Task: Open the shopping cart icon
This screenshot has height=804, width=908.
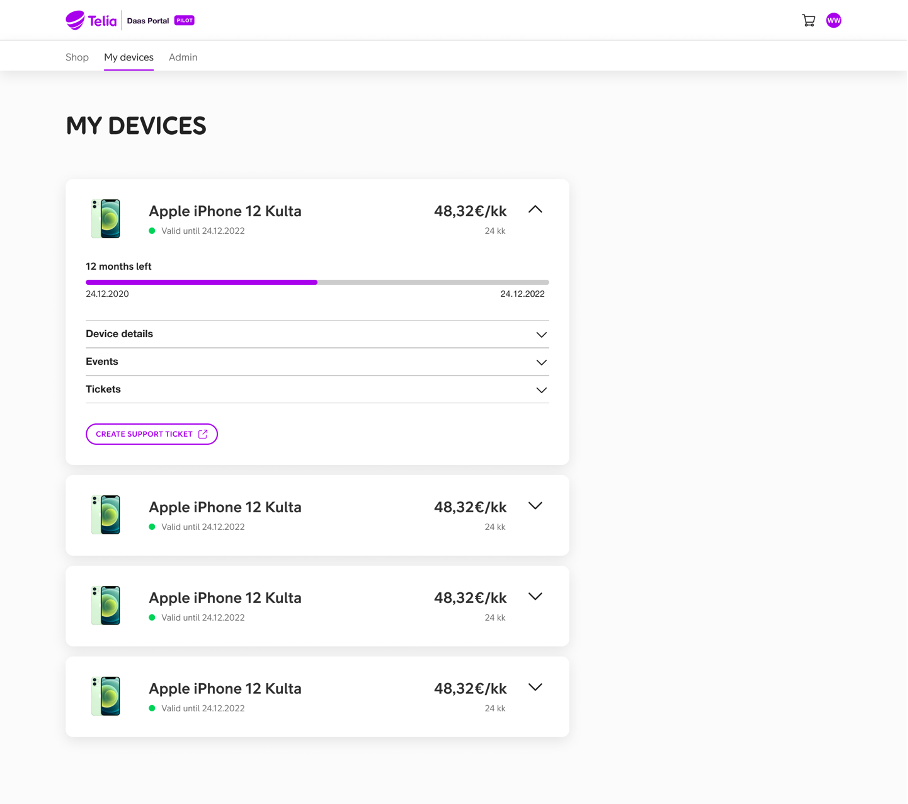Action: 808,21
